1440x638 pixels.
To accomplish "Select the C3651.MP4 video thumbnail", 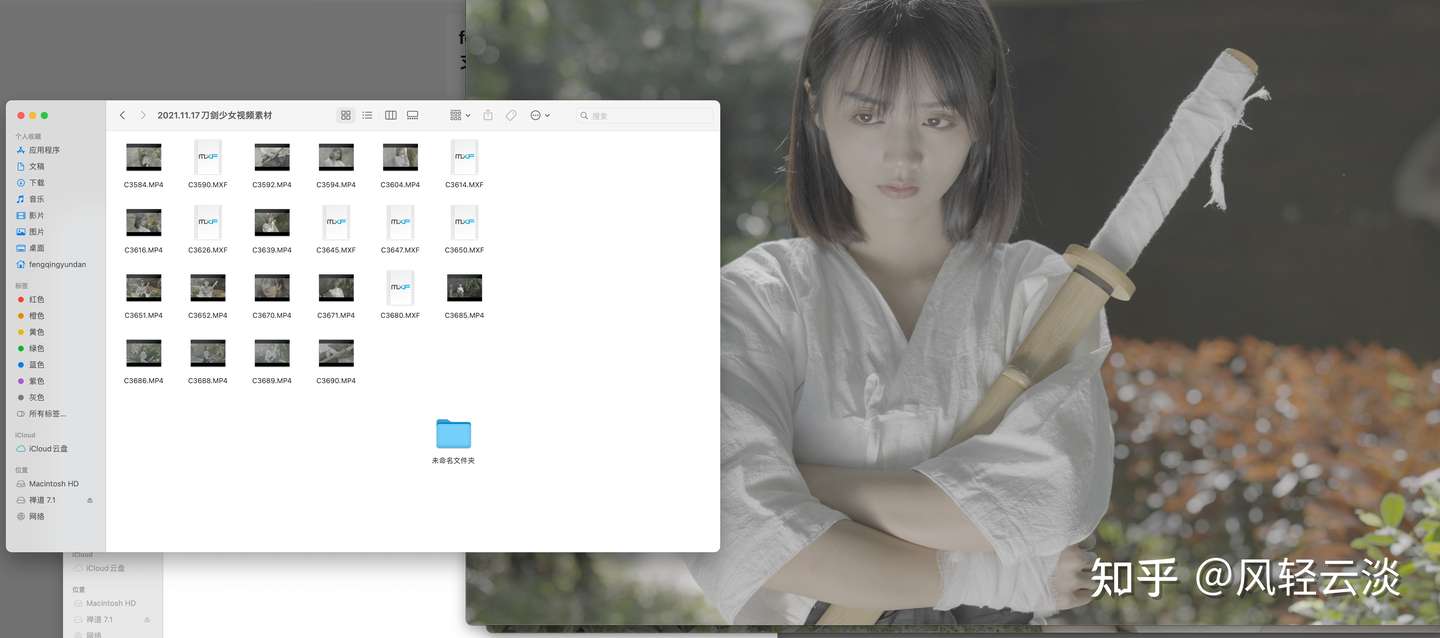I will 144,288.
